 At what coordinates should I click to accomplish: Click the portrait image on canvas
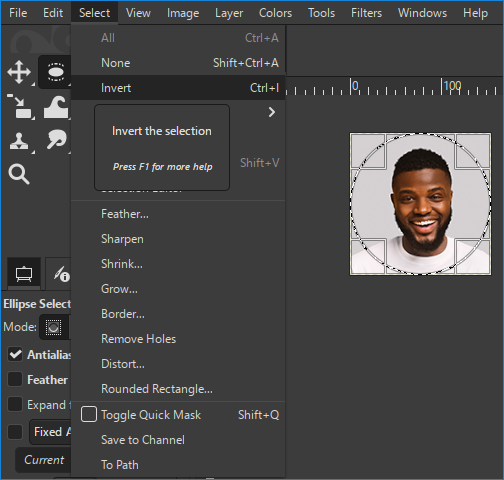click(x=420, y=204)
